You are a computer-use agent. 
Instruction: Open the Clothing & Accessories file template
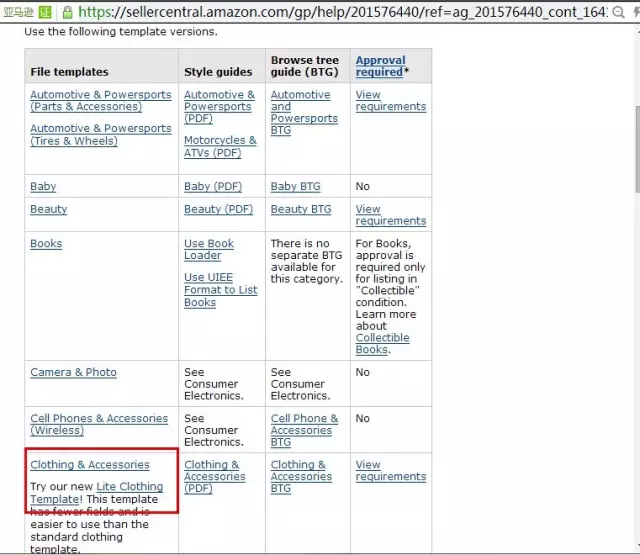90,464
